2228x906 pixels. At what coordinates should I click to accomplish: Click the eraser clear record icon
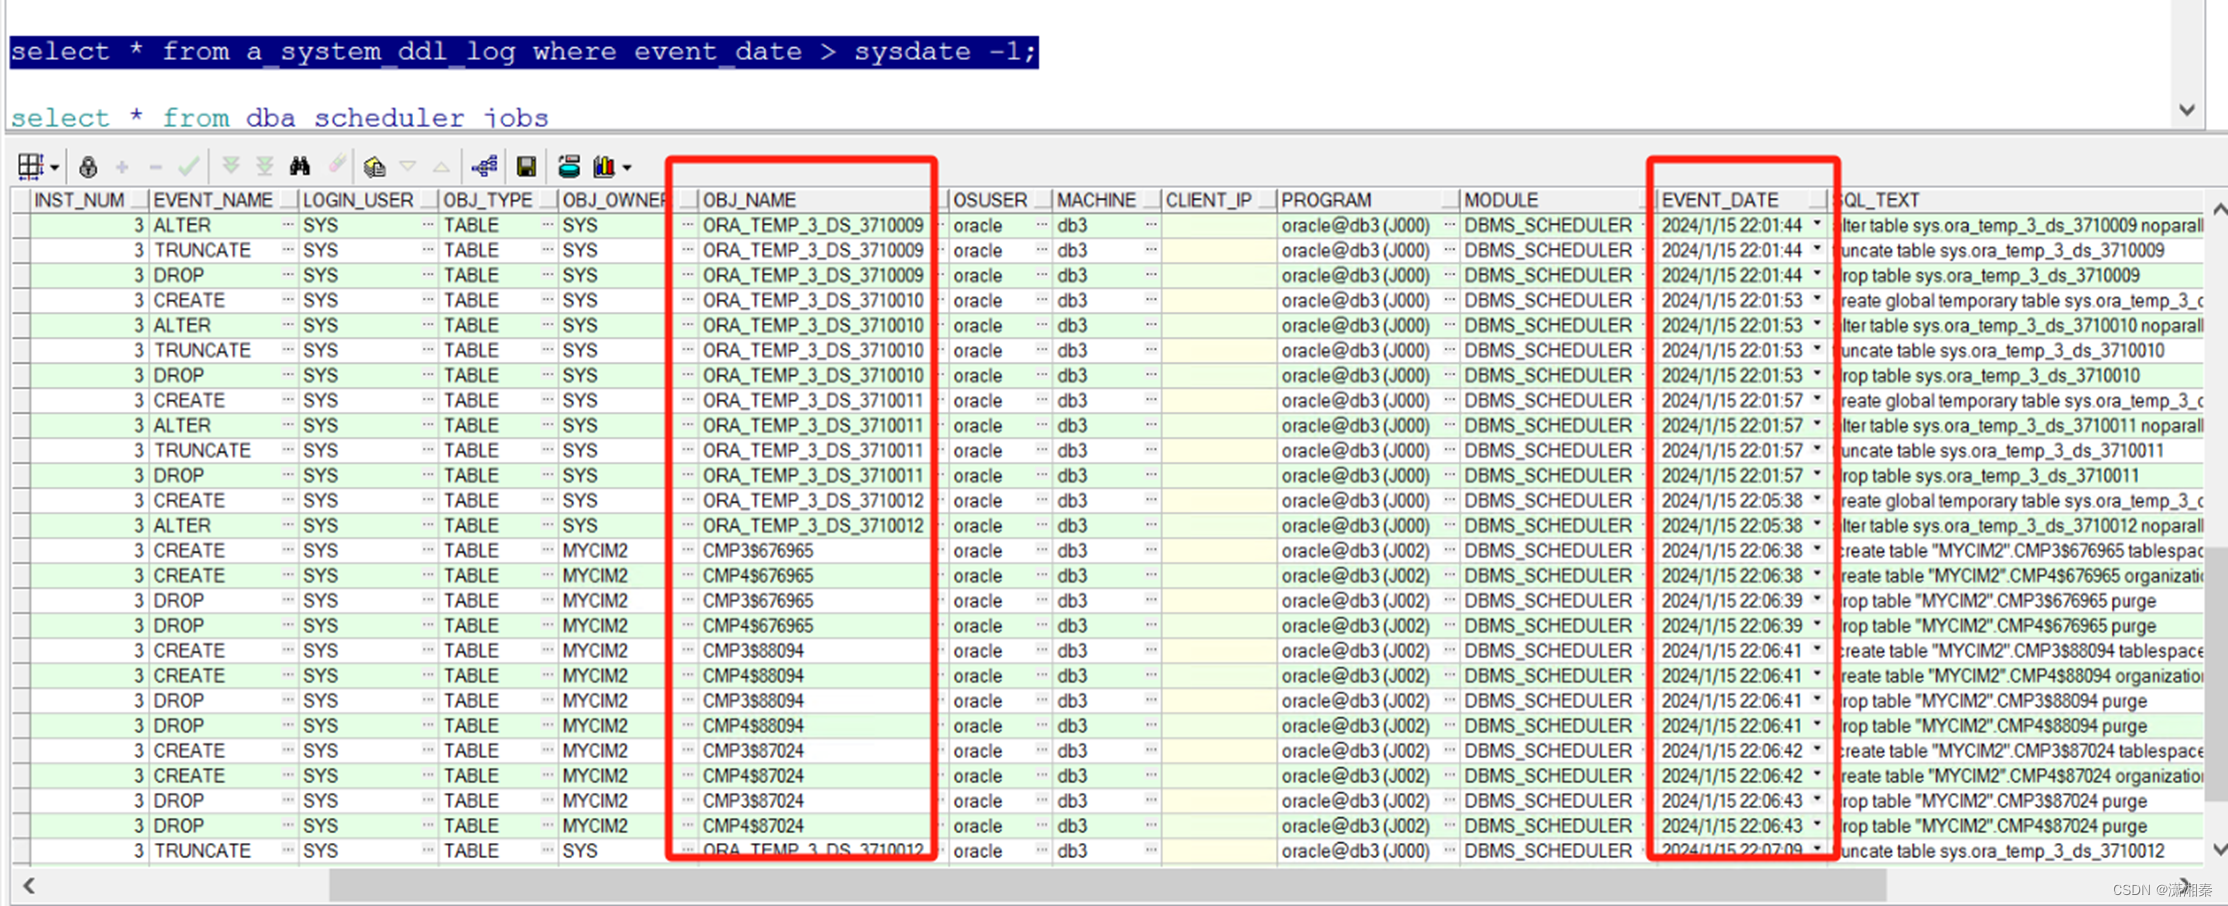[x=337, y=165]
